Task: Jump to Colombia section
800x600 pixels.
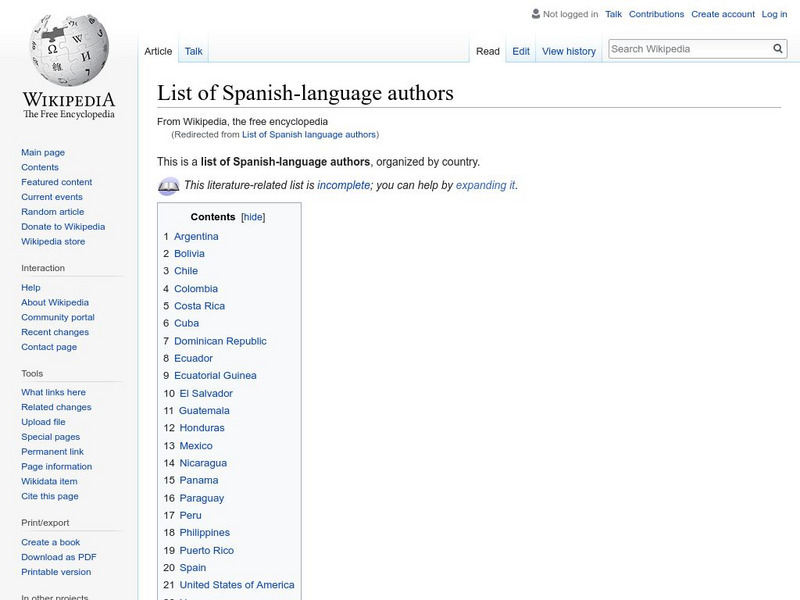Action: (196, 289)
